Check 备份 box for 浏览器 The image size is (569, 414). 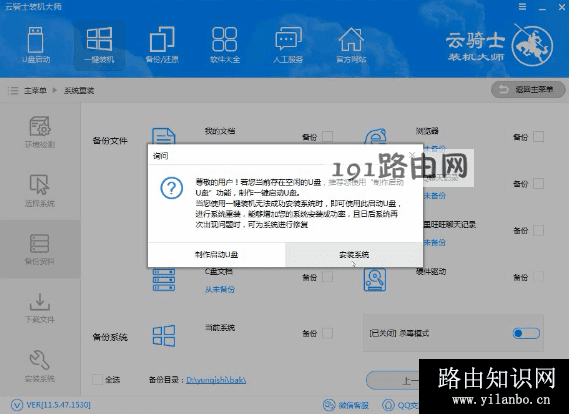coord(539,137)
